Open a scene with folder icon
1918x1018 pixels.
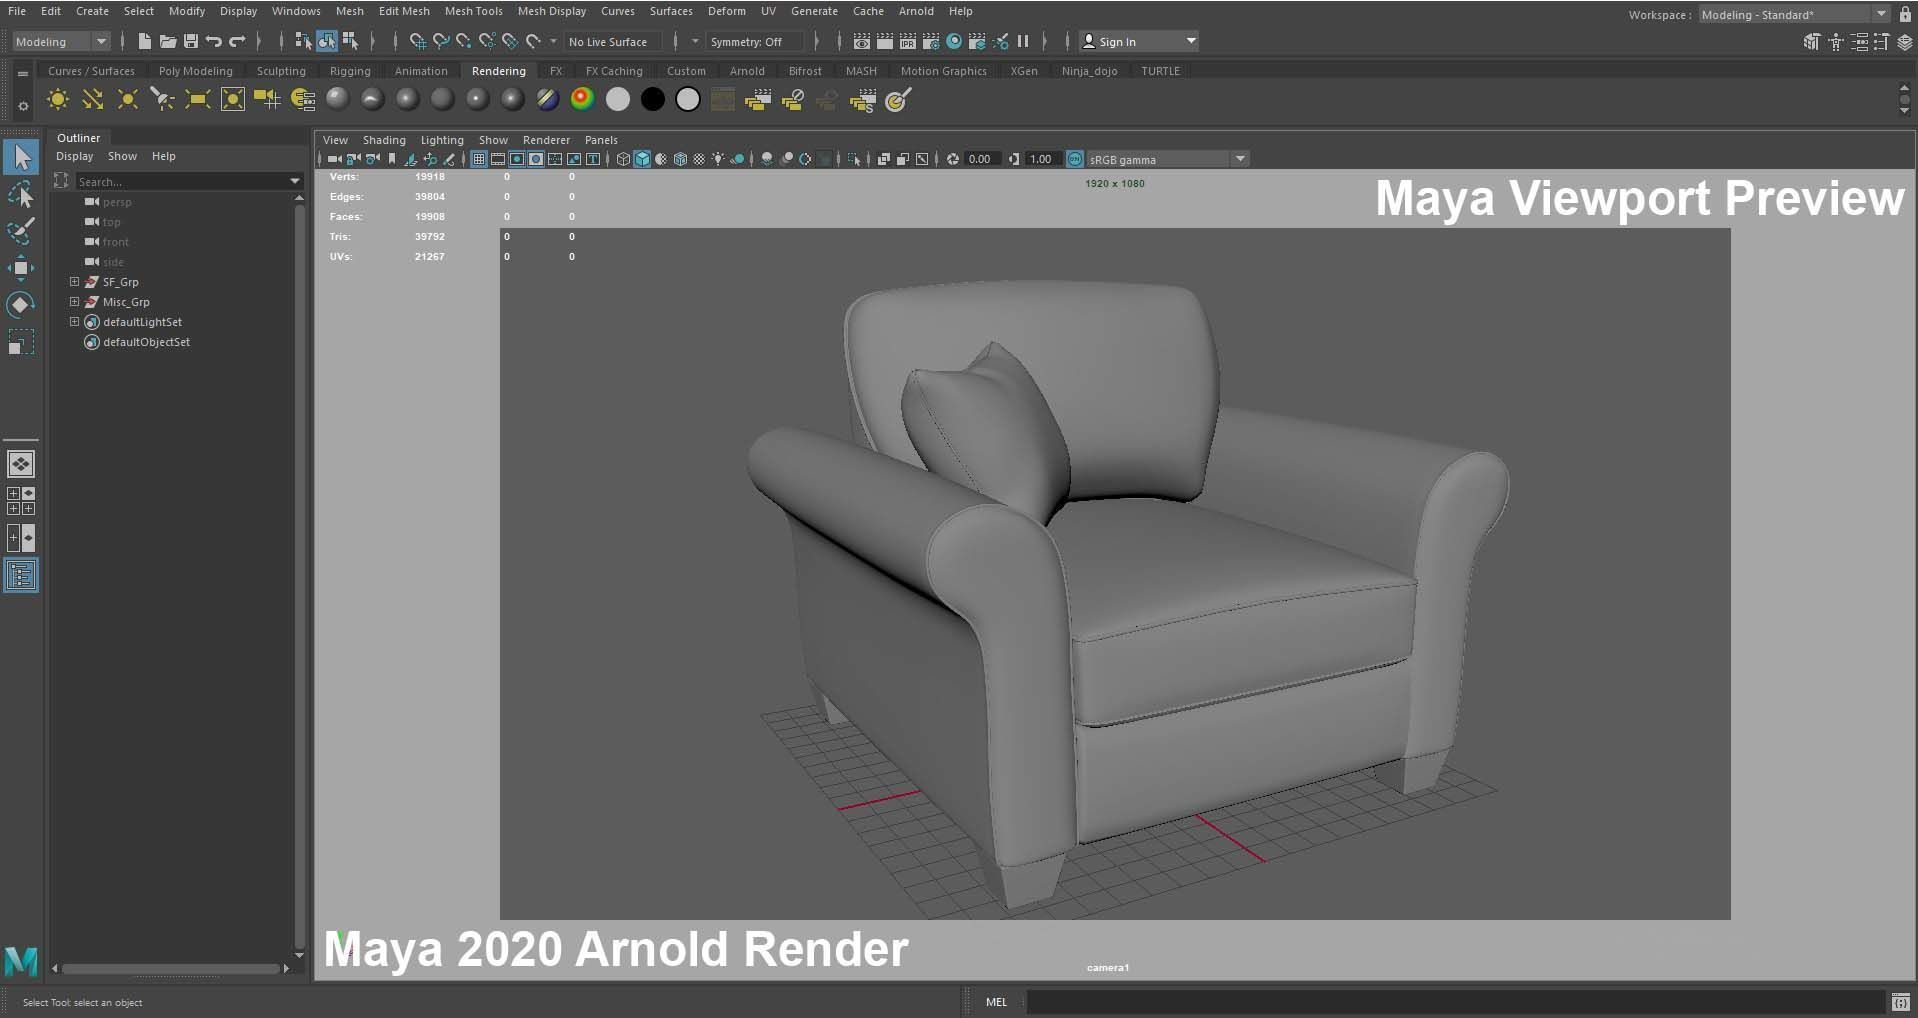click(x=168, y=41)
